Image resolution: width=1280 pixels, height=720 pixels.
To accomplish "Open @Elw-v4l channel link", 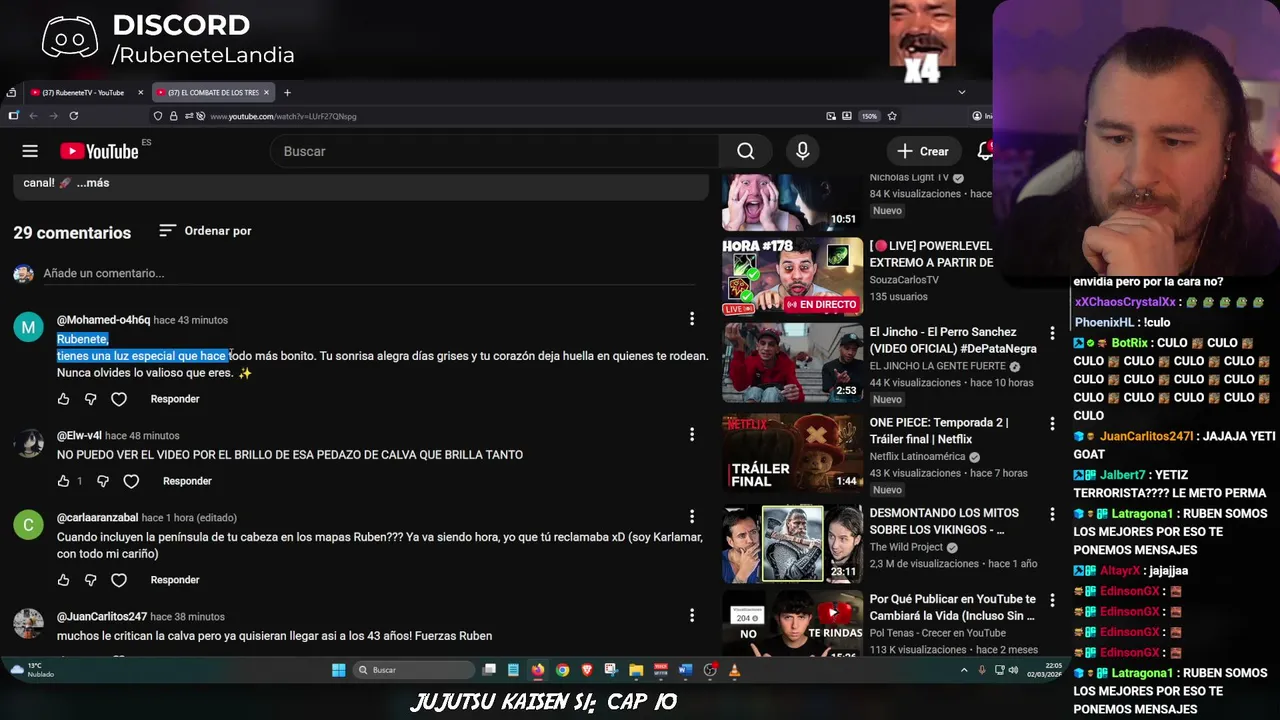I will tap(79, 436).
